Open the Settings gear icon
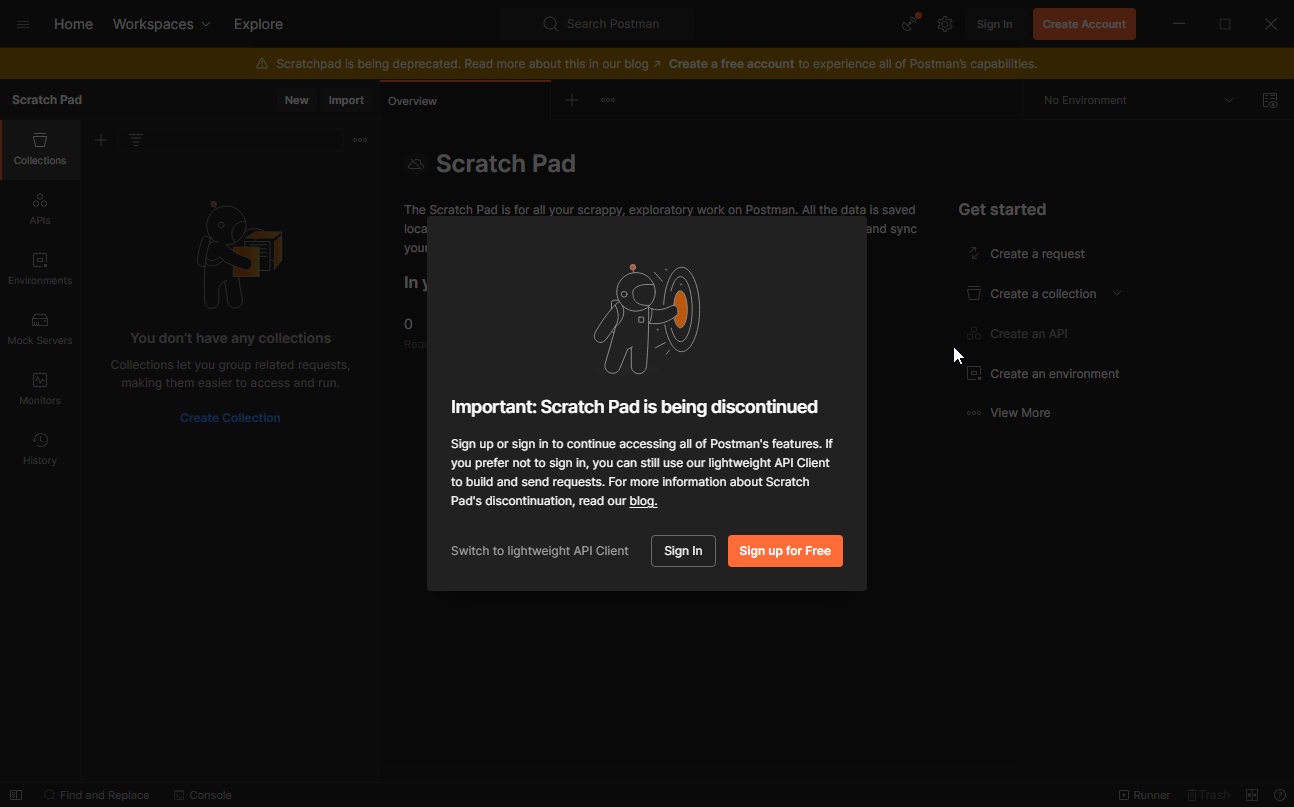 (x=945, y=23)
